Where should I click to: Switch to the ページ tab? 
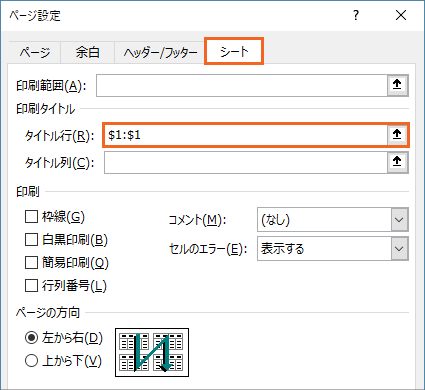pos(35,52)
